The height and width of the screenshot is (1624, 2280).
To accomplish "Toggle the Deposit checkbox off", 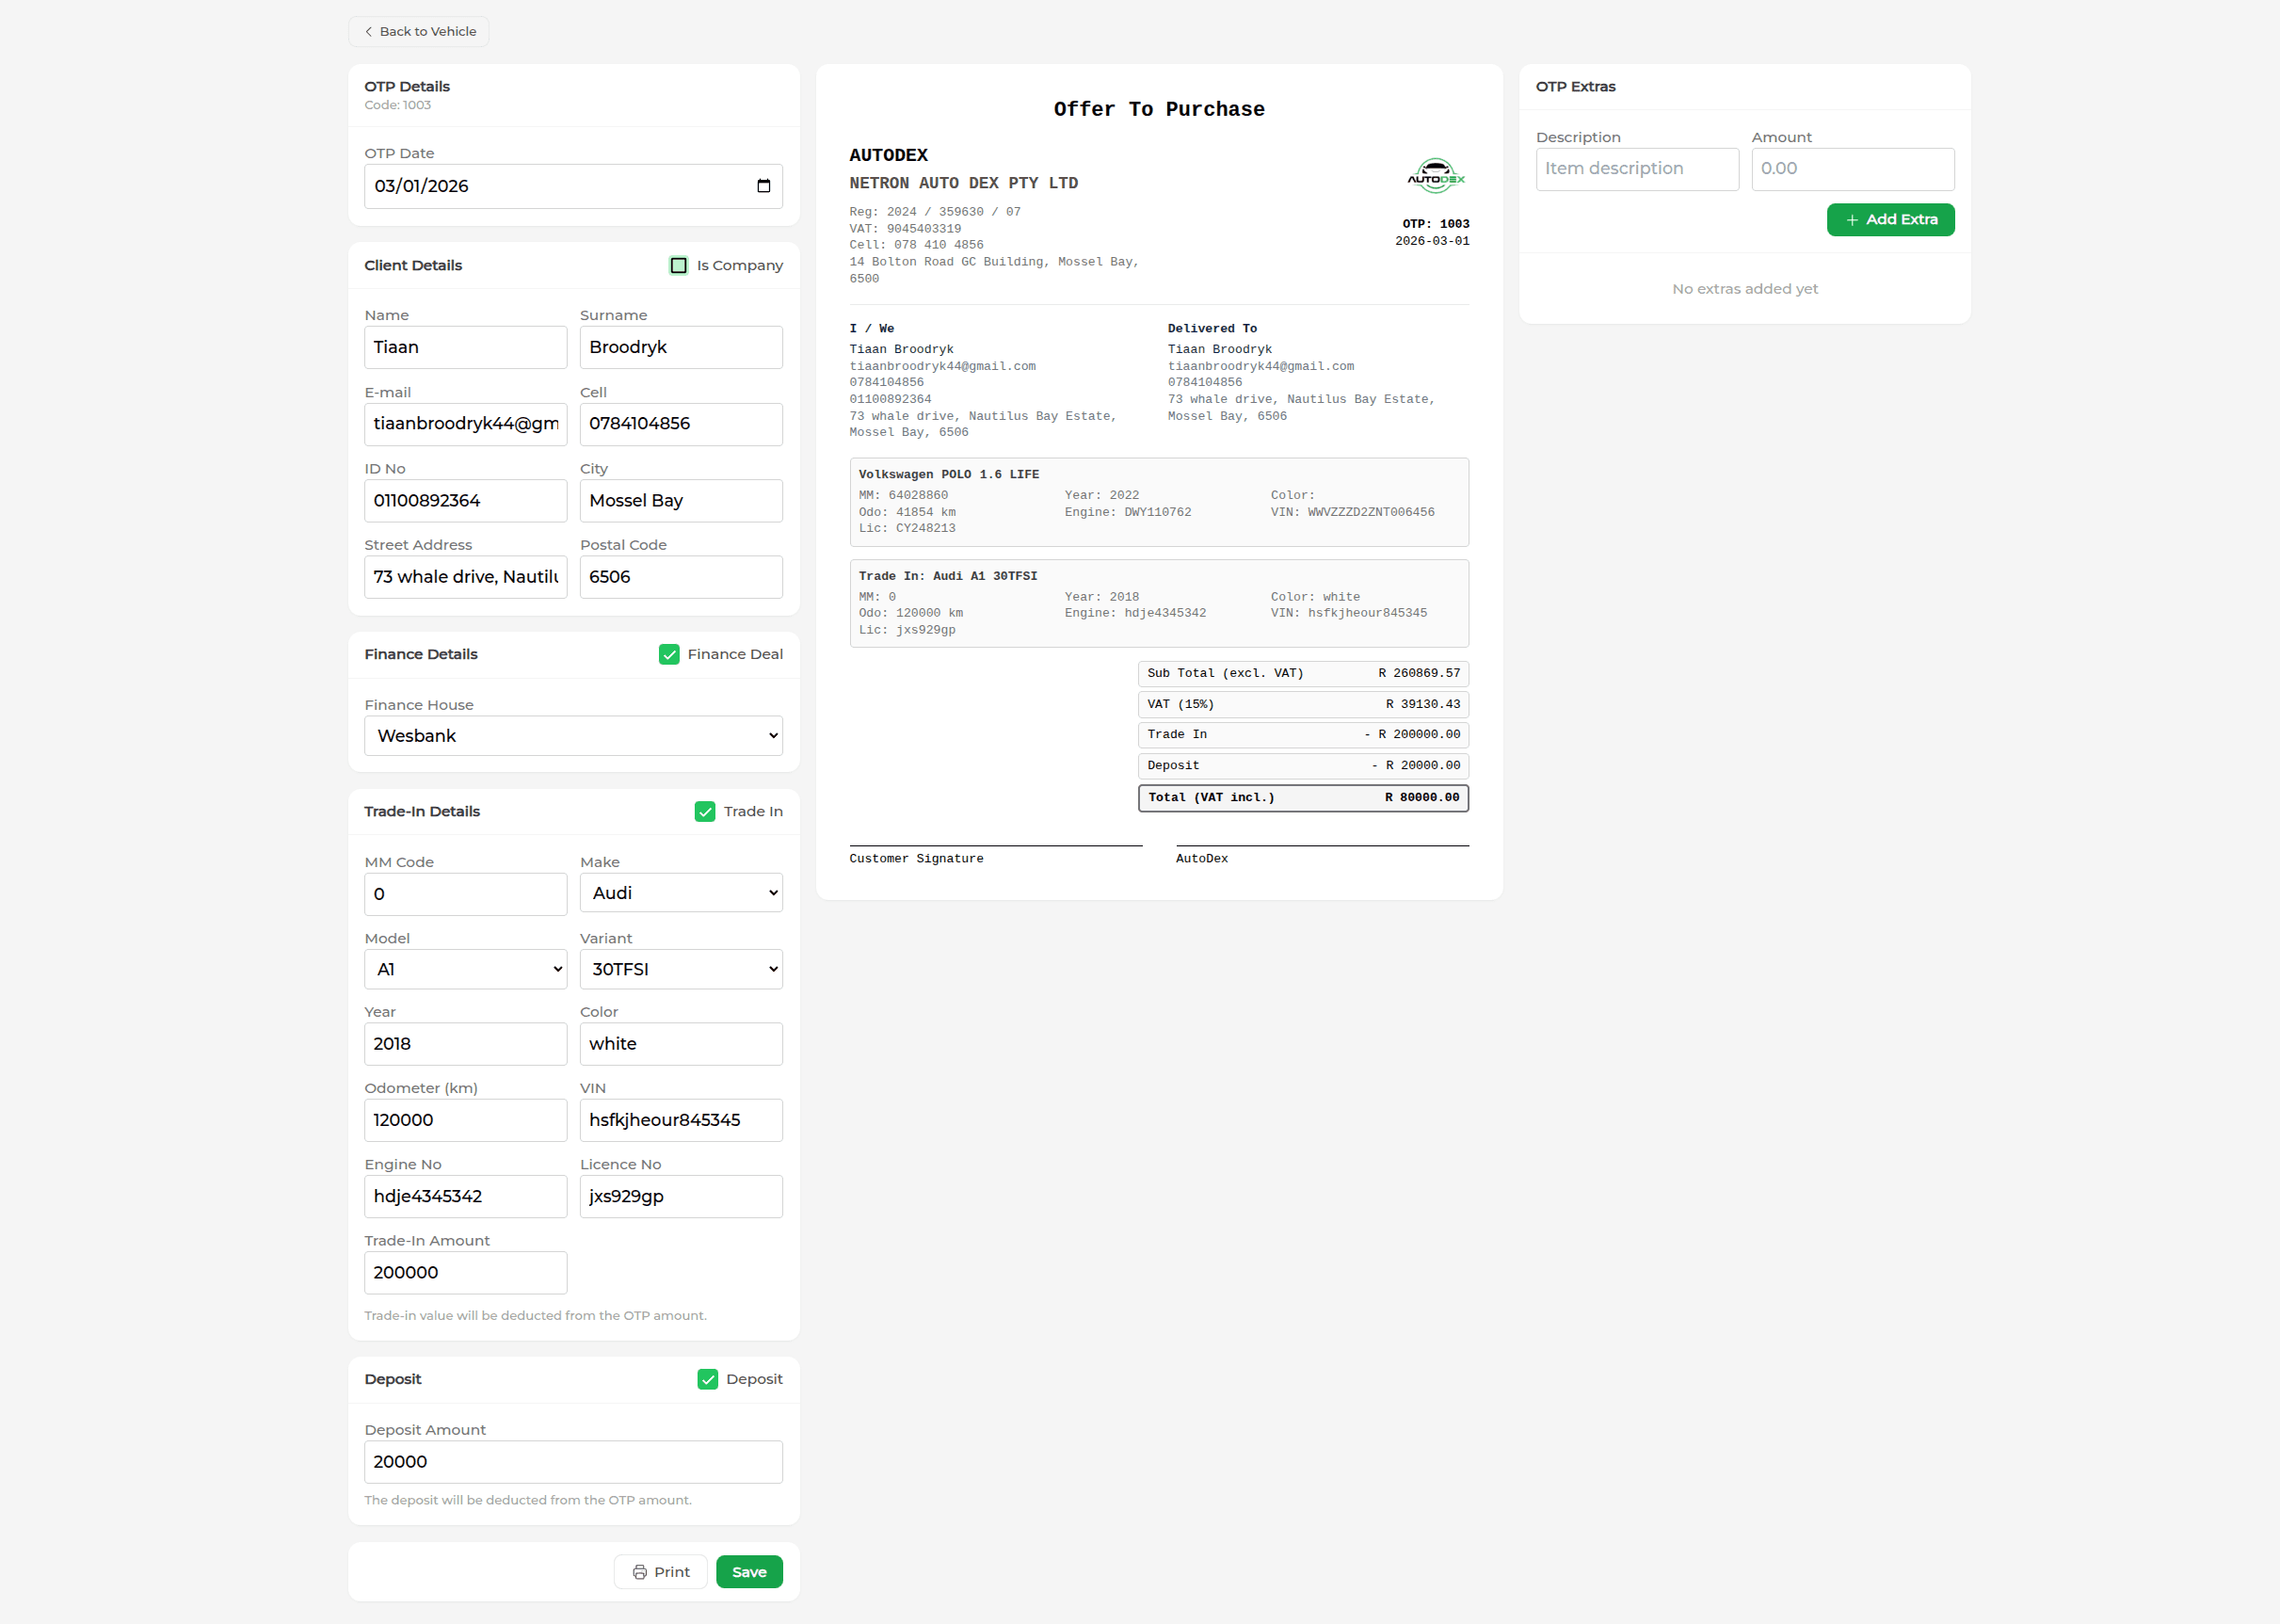I will 708,1378.
